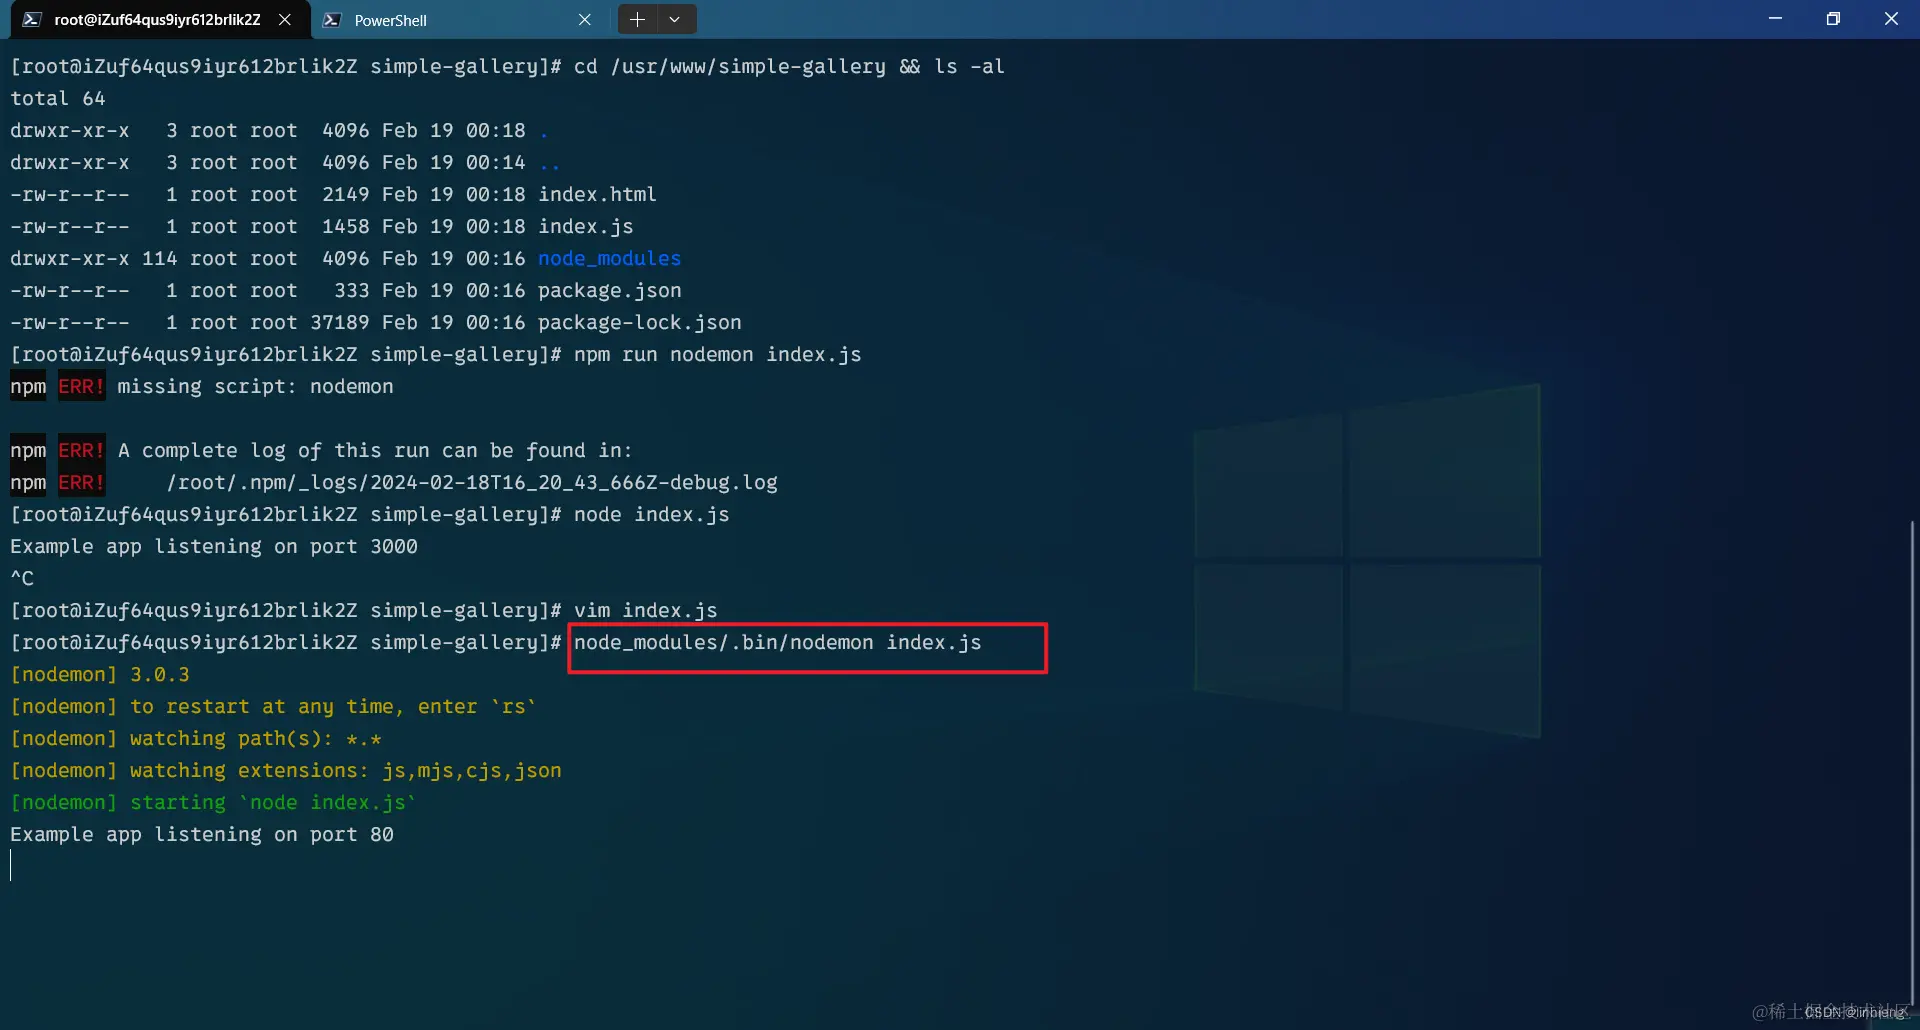This screenshot has width=1920, height=1030.
Task: Minimize the terminal window
Action: [x=1775, y=19]
